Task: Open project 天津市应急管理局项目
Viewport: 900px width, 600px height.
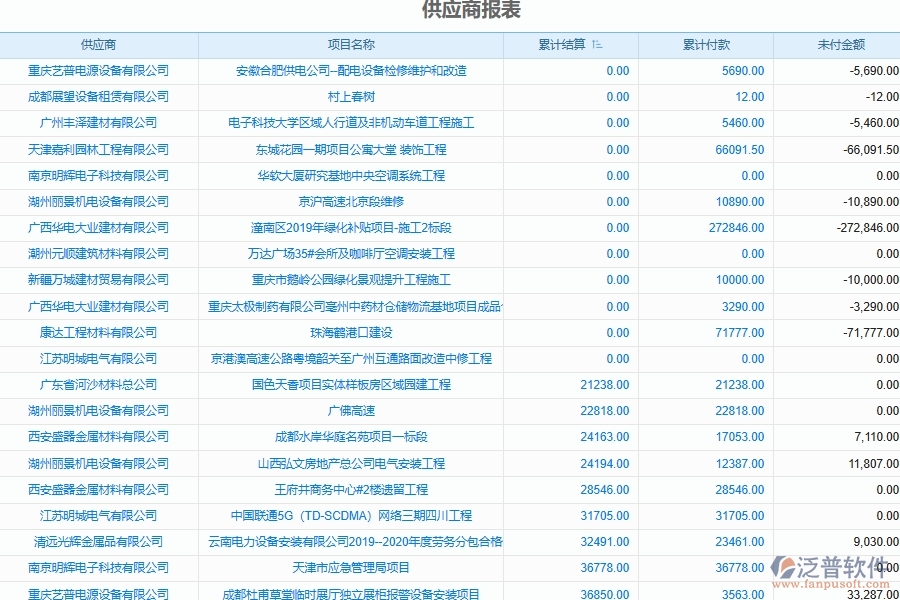Action: pyautogui.click(x=352, y=567)
